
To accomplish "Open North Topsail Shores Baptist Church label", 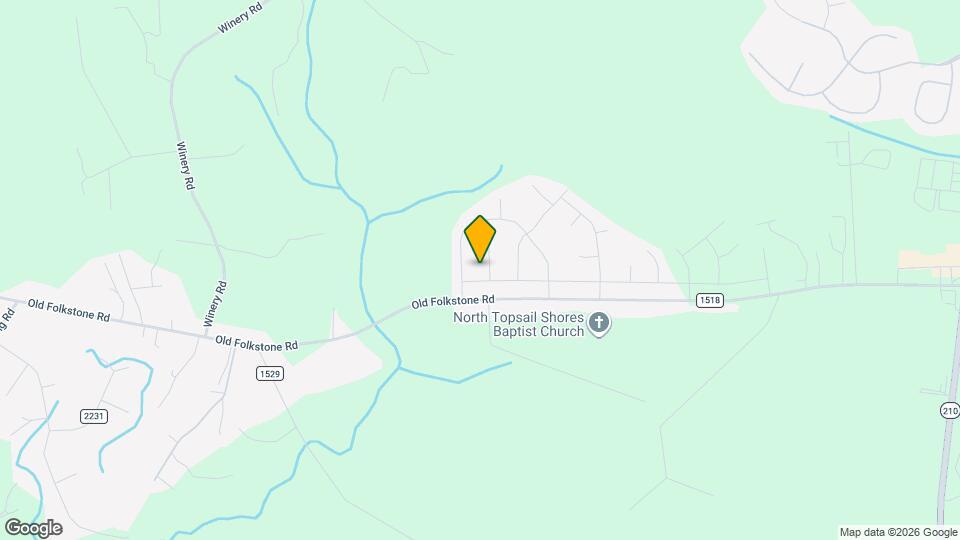I will point(519,324).
